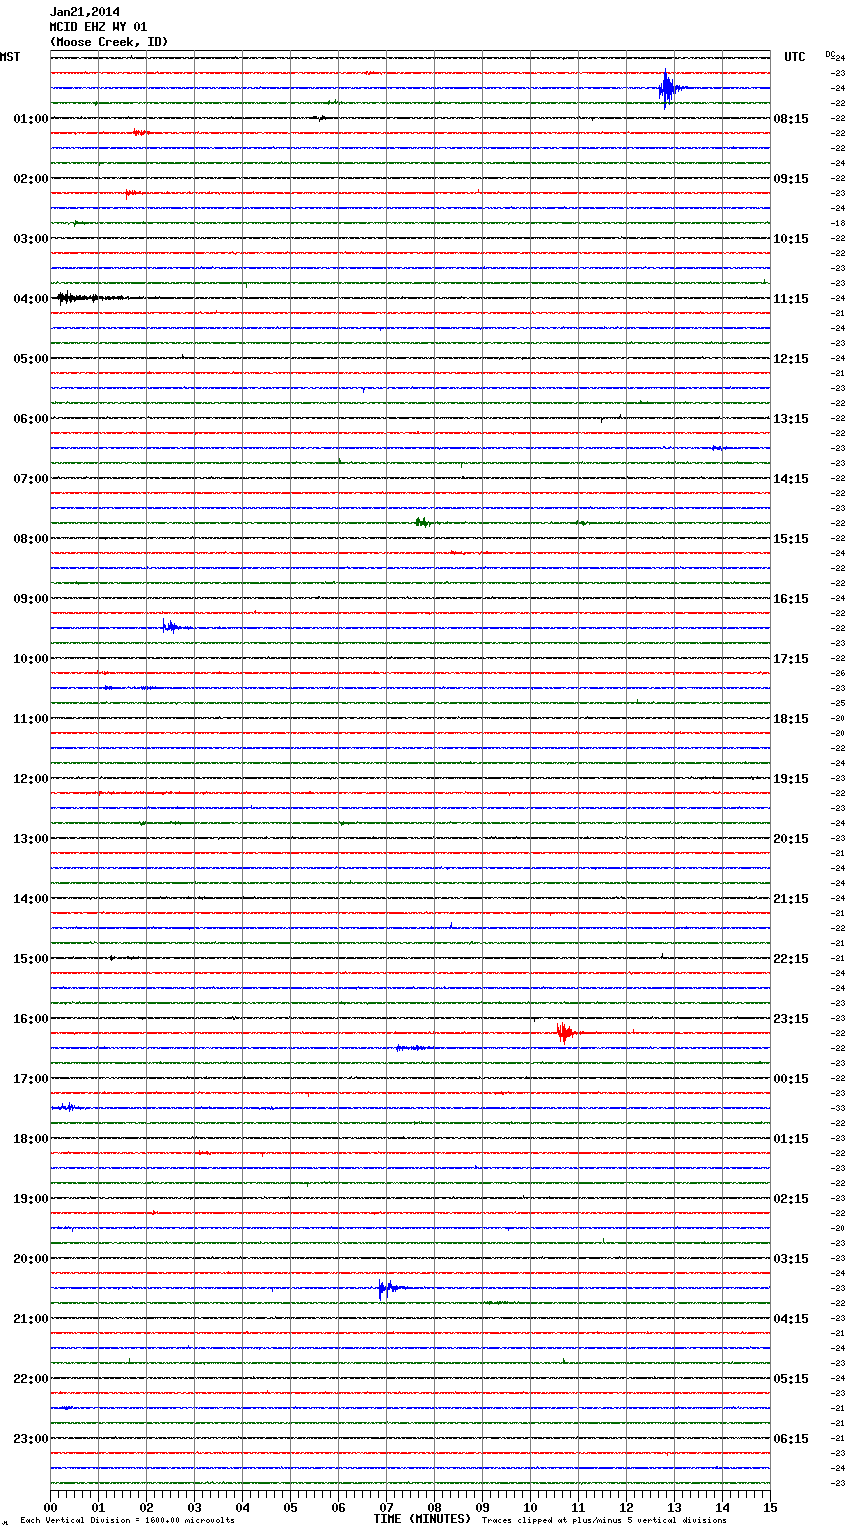
Task: Click the '08:00' MST time label
Action: (x=31, y=538)
